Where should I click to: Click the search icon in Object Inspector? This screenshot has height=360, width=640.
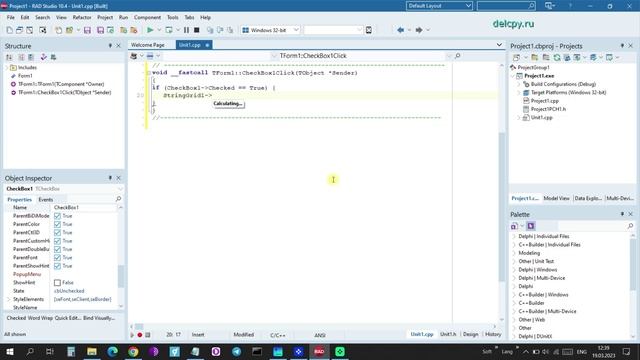(118, 199)
